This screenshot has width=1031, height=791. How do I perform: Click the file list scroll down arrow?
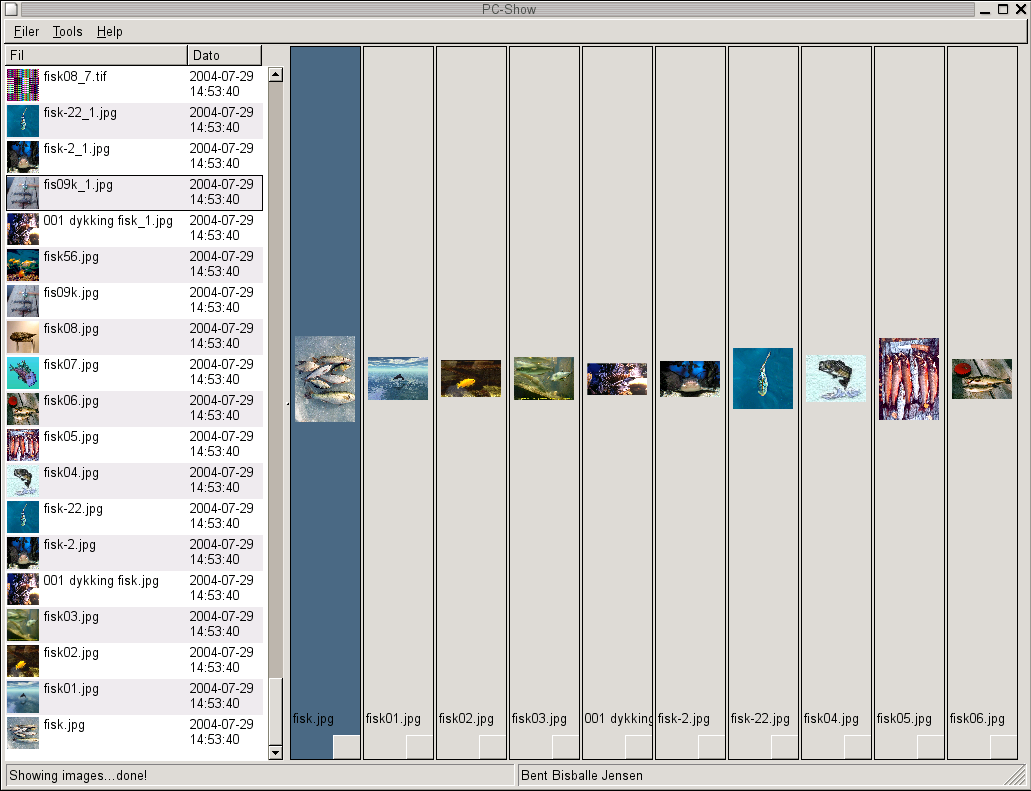(x=276, y=752)
